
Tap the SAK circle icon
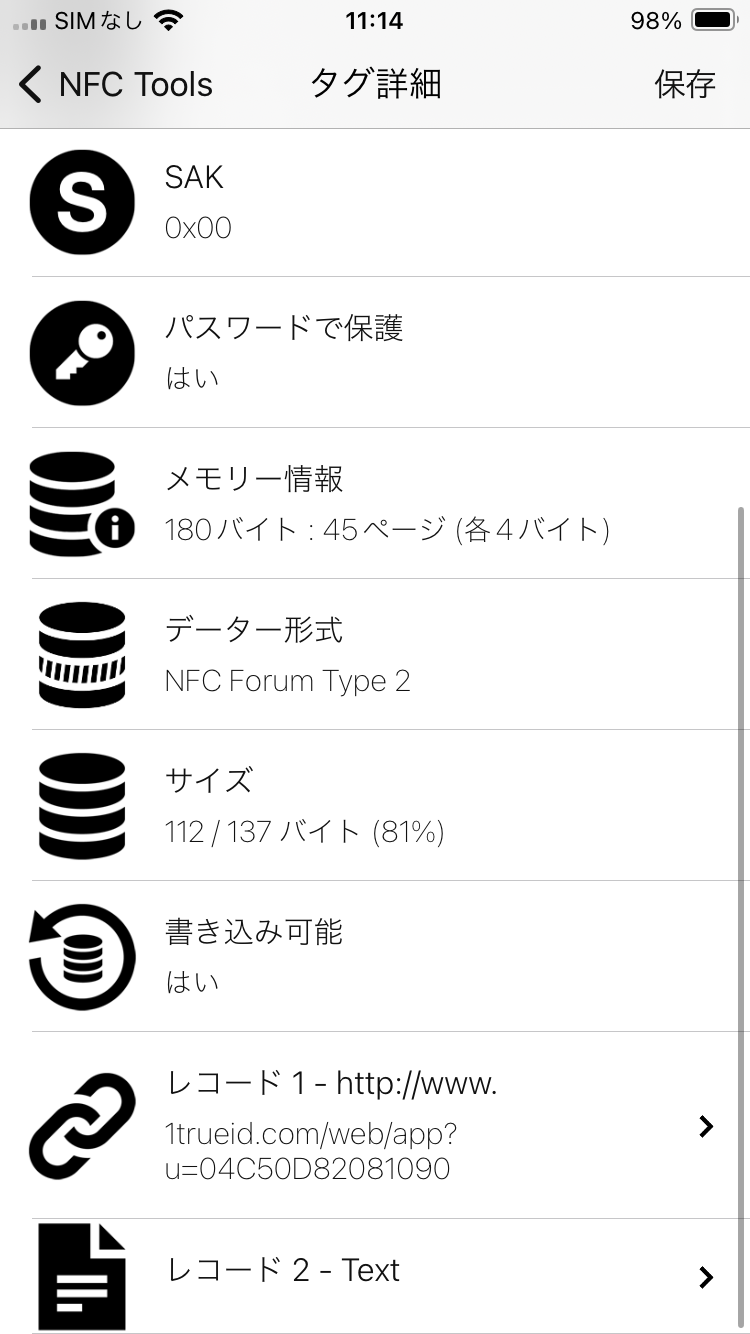[x=82, y=202]
